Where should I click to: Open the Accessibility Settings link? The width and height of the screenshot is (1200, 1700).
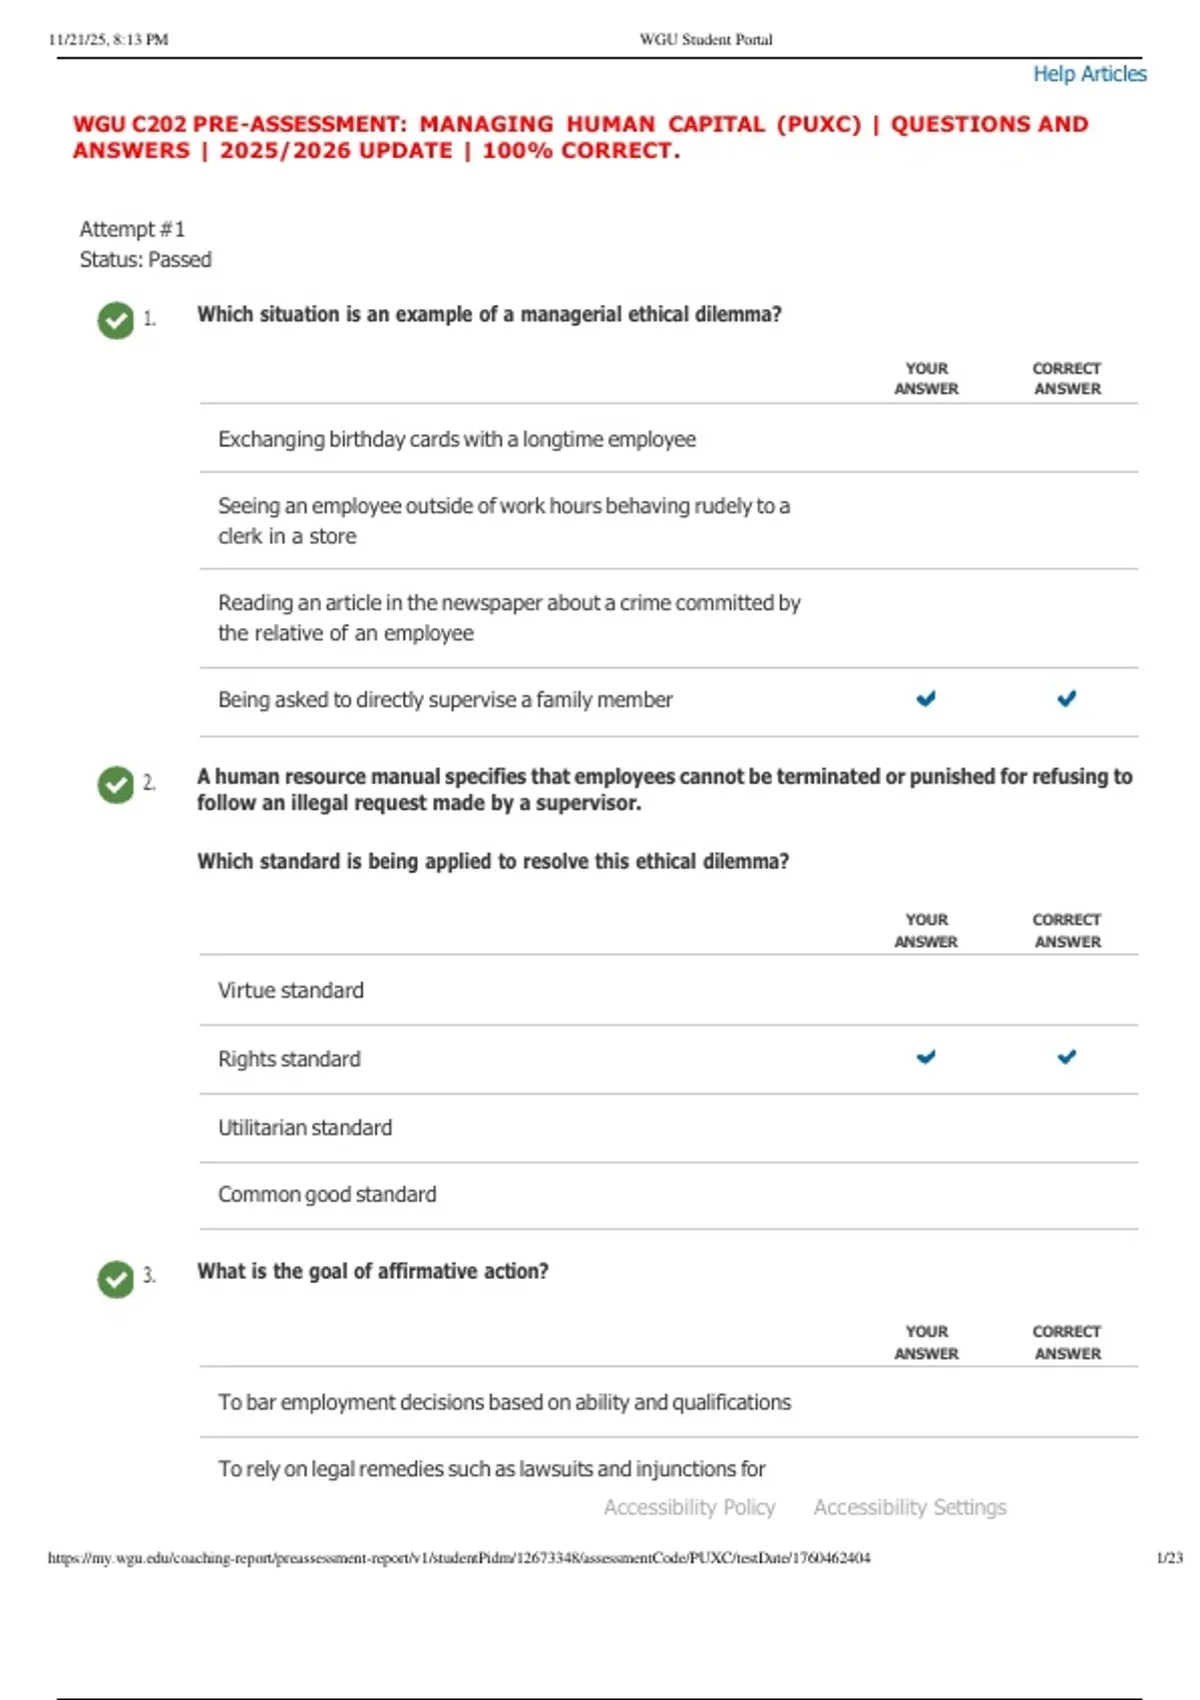(x=910, y=1507)
